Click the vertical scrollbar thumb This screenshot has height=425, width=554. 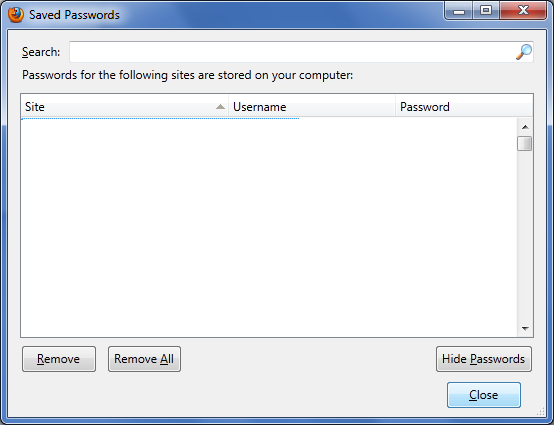525,143
